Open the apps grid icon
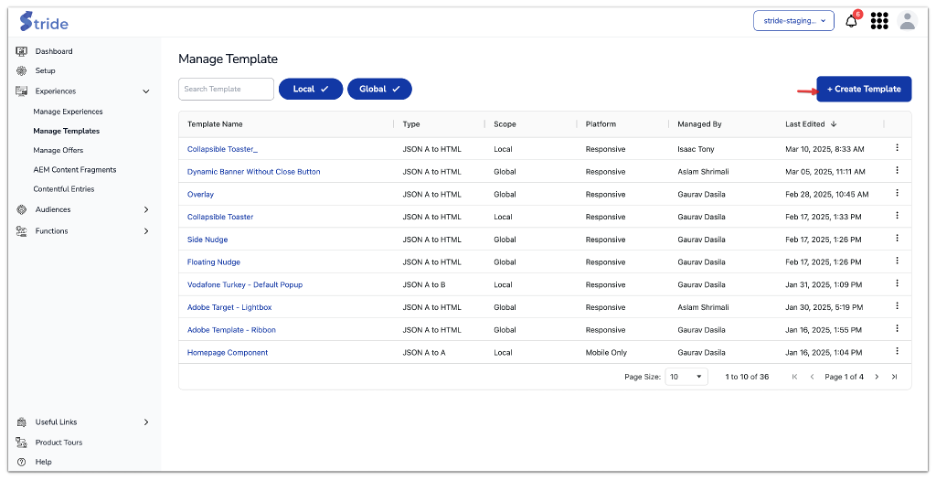936x480 pixels. point(879,21)
